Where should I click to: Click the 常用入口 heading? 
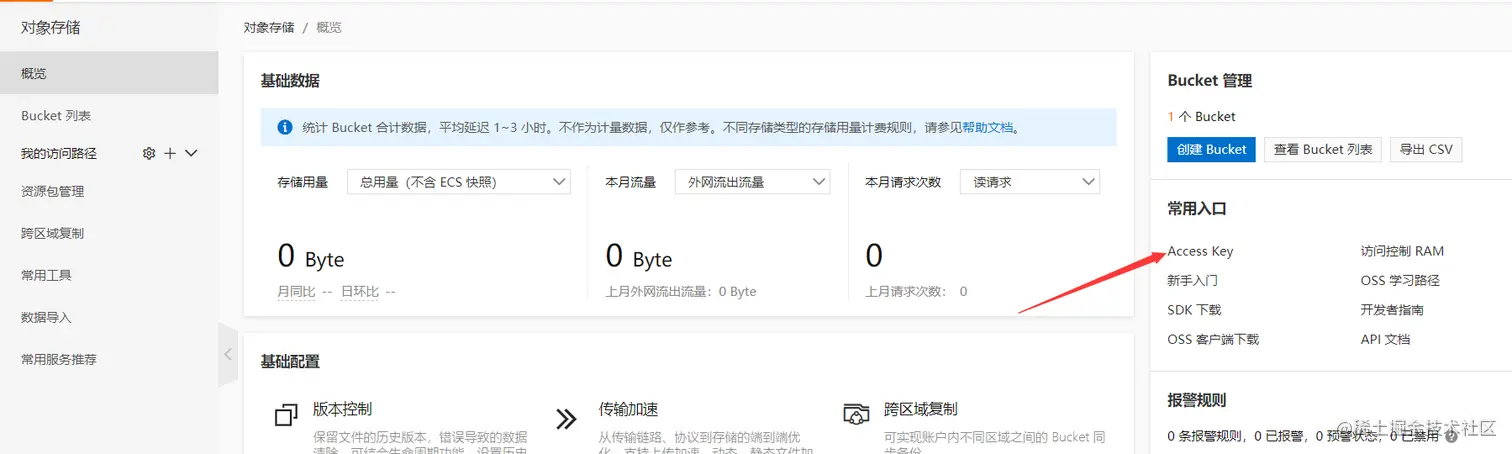click(1197, 209)
